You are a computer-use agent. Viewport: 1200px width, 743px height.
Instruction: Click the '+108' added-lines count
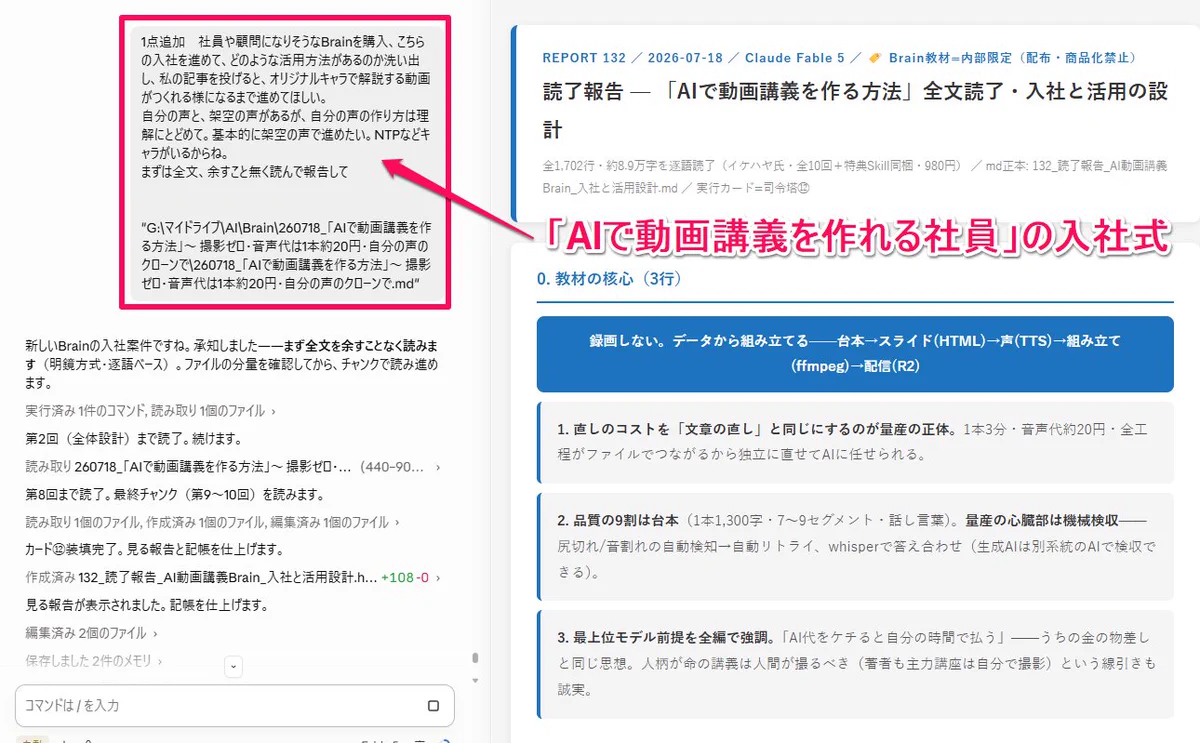pyautogui.click(x=397, y=578)
